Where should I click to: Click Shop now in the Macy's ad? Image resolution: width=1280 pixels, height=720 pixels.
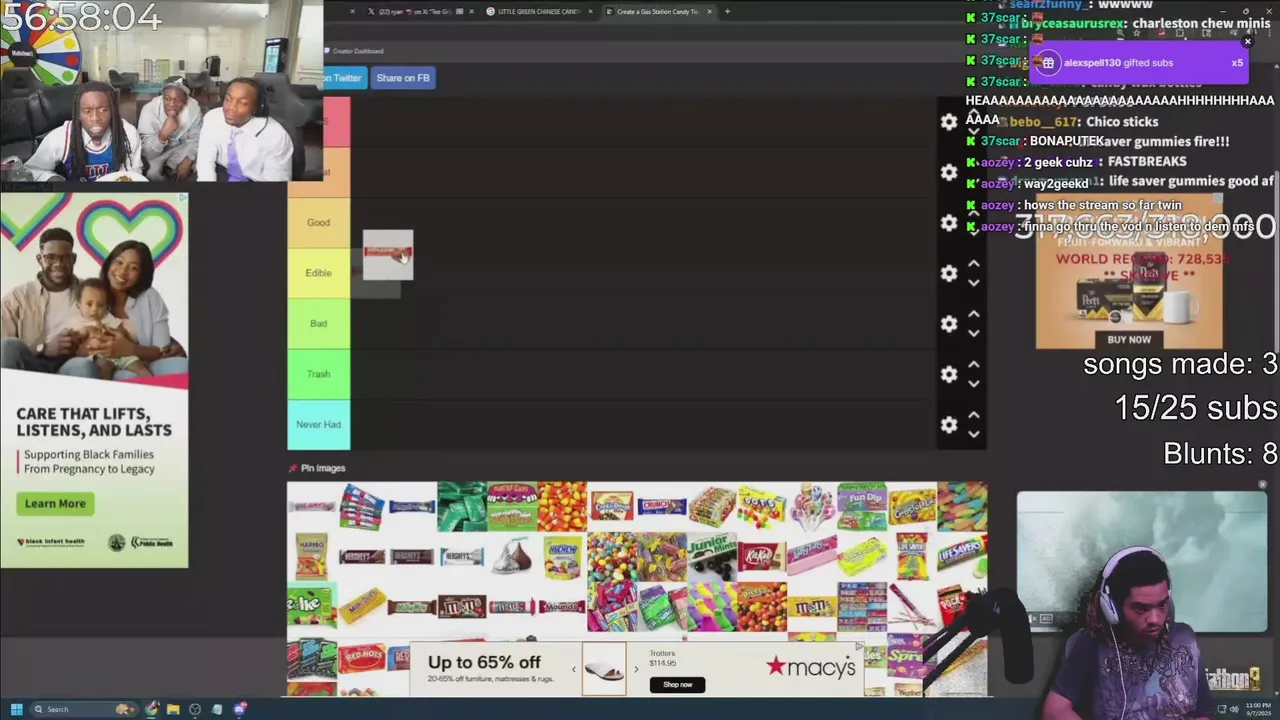point(677,685)
